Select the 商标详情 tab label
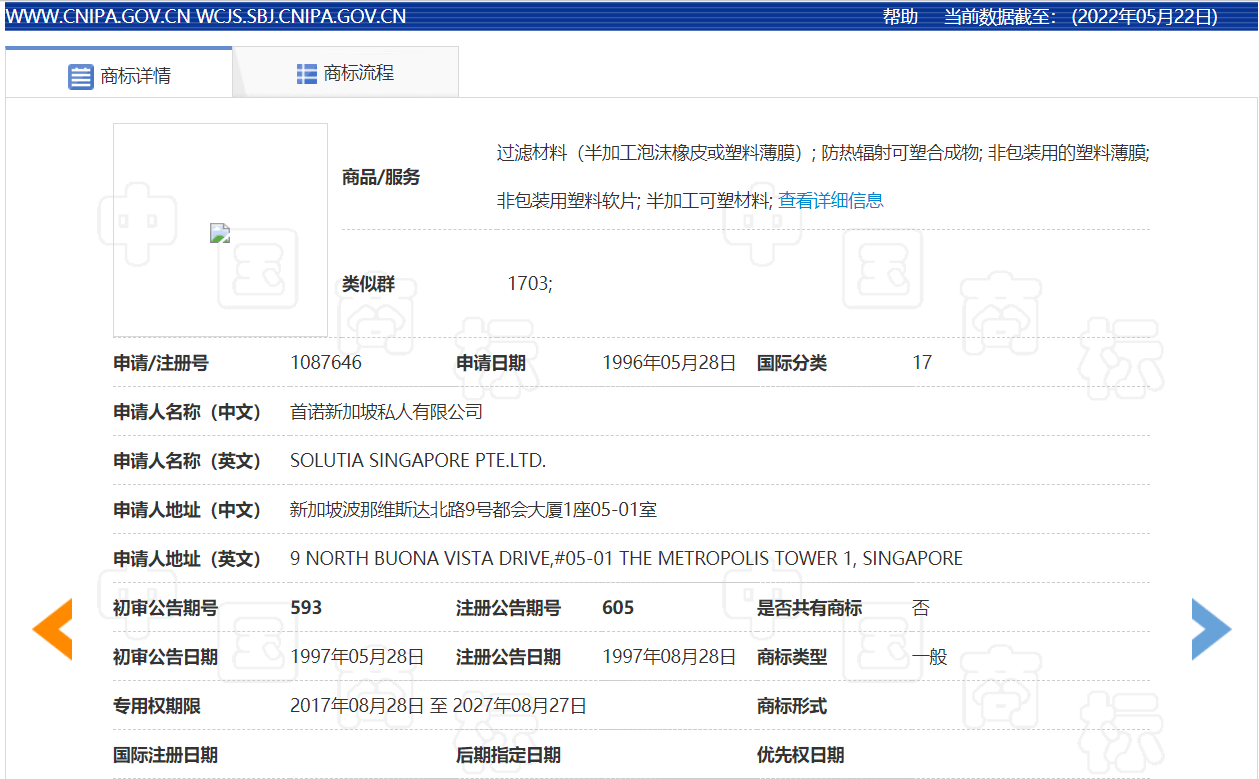The height and width of the screenshot is (779, 1259). point(135,76)
